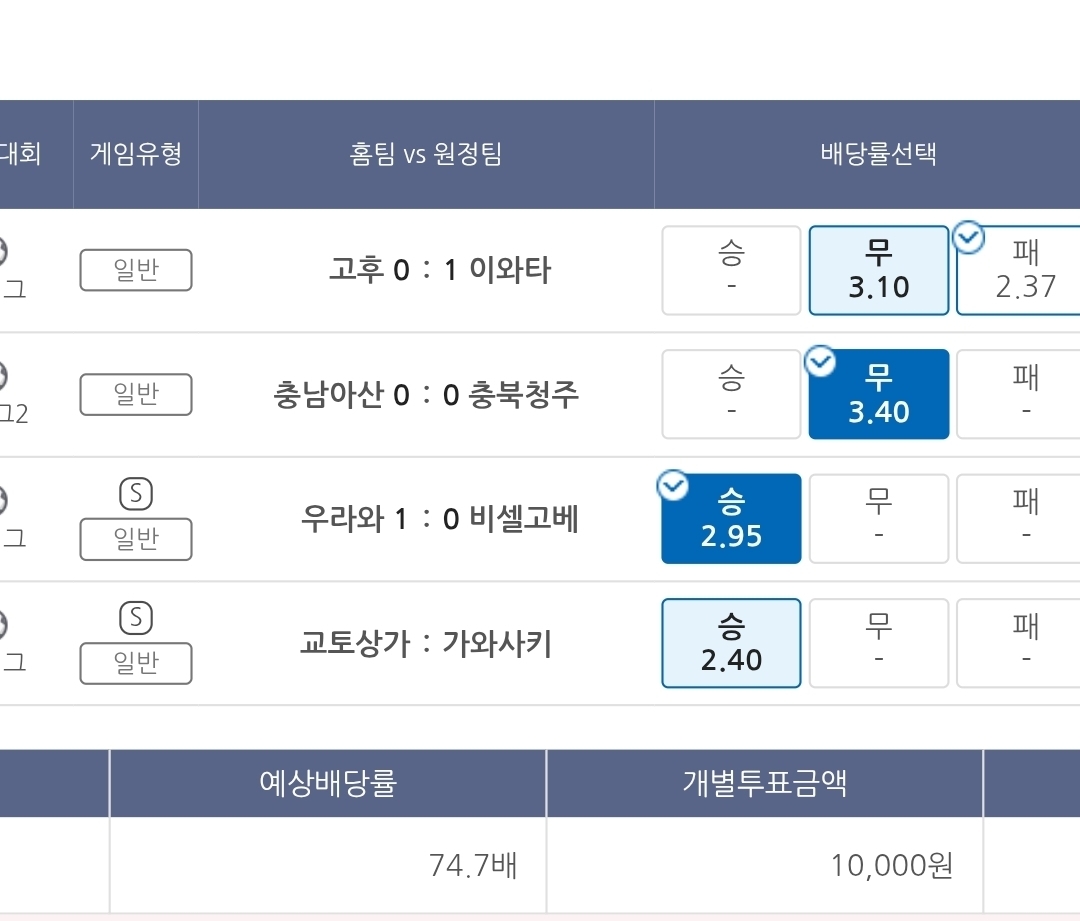Viewport: 1080px width, 921px height.
Task: Click the 게임유형 column header
Action: (x=136, y=154)
